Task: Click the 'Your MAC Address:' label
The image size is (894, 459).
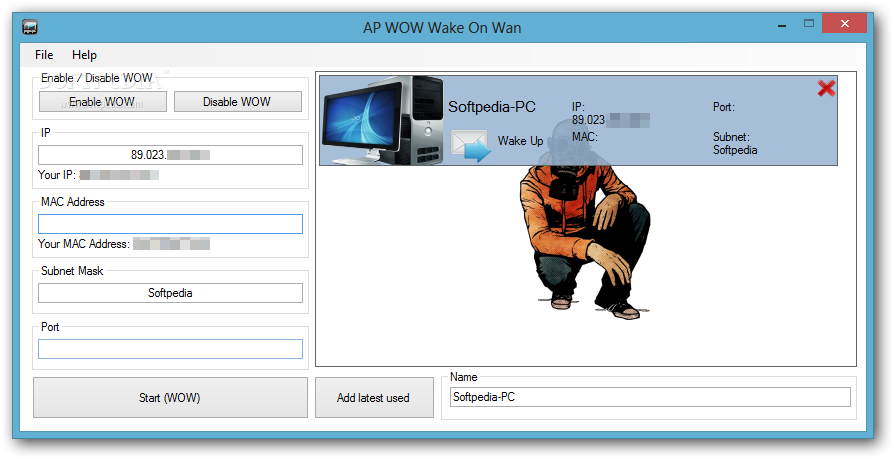Action: (84, 244)
